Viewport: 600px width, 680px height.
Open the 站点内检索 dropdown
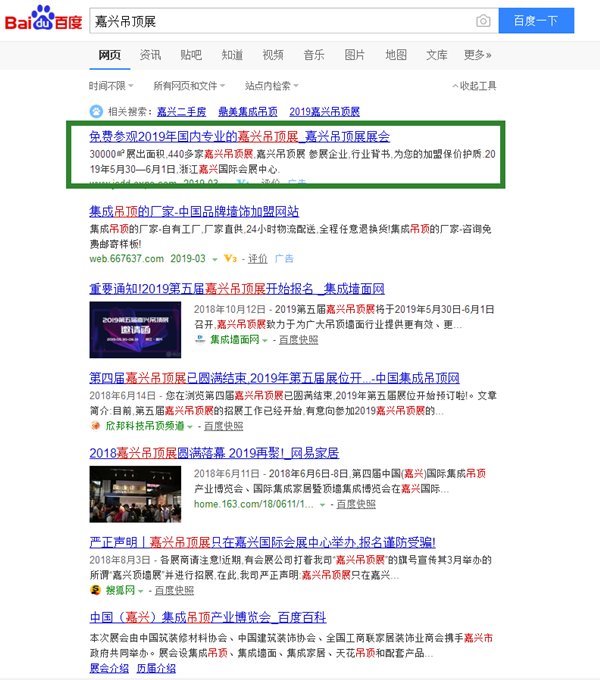pyautogui.click(x=272, y=86)
